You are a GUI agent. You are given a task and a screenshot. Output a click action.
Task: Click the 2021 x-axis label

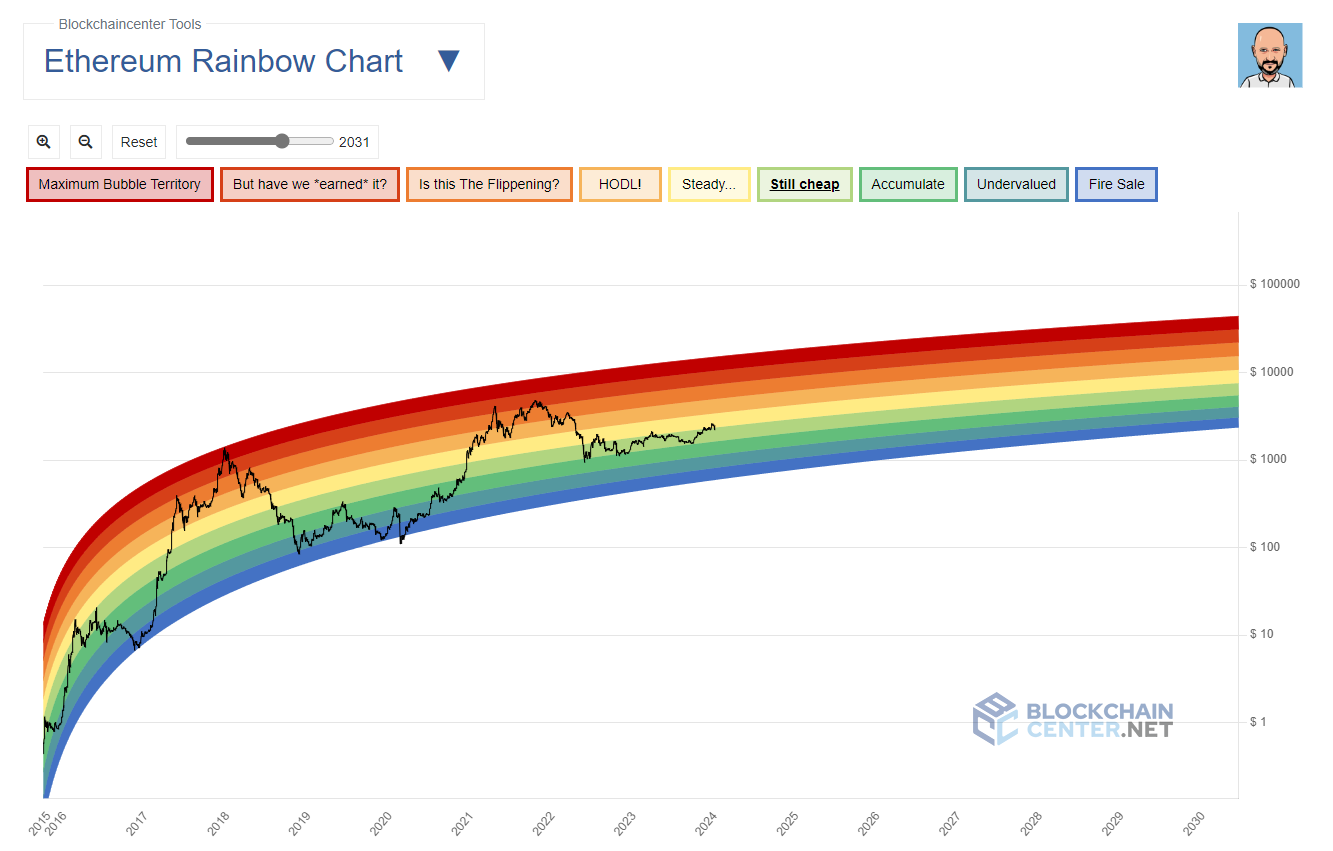pyautogui.click(x=462, y=823)
